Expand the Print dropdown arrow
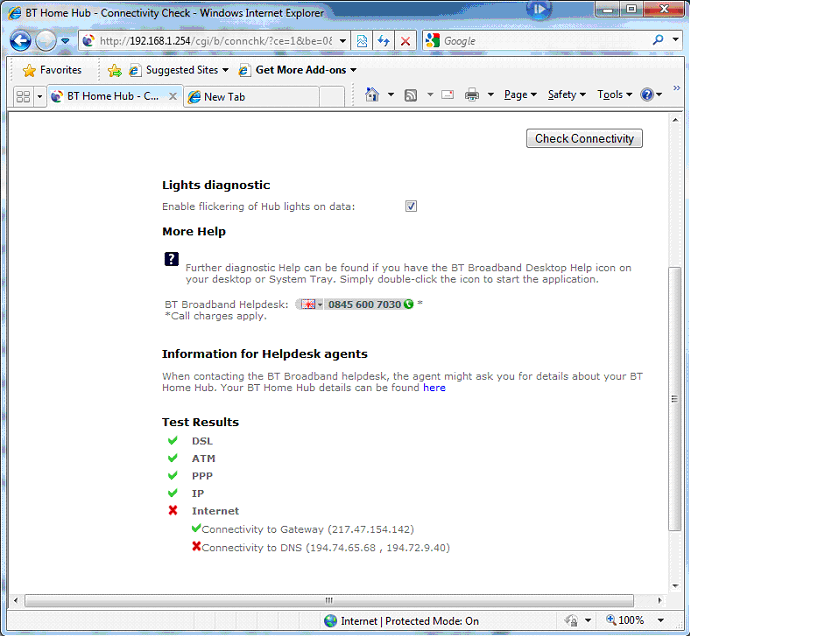The height and width of the screenshot is (636, 819). 490,95
